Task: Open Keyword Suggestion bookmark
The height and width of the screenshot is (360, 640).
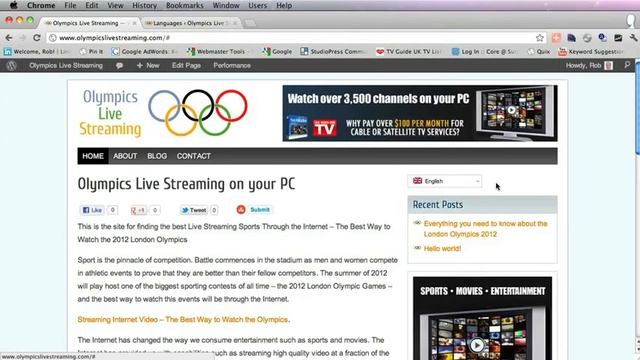Action: pos(591,51)
